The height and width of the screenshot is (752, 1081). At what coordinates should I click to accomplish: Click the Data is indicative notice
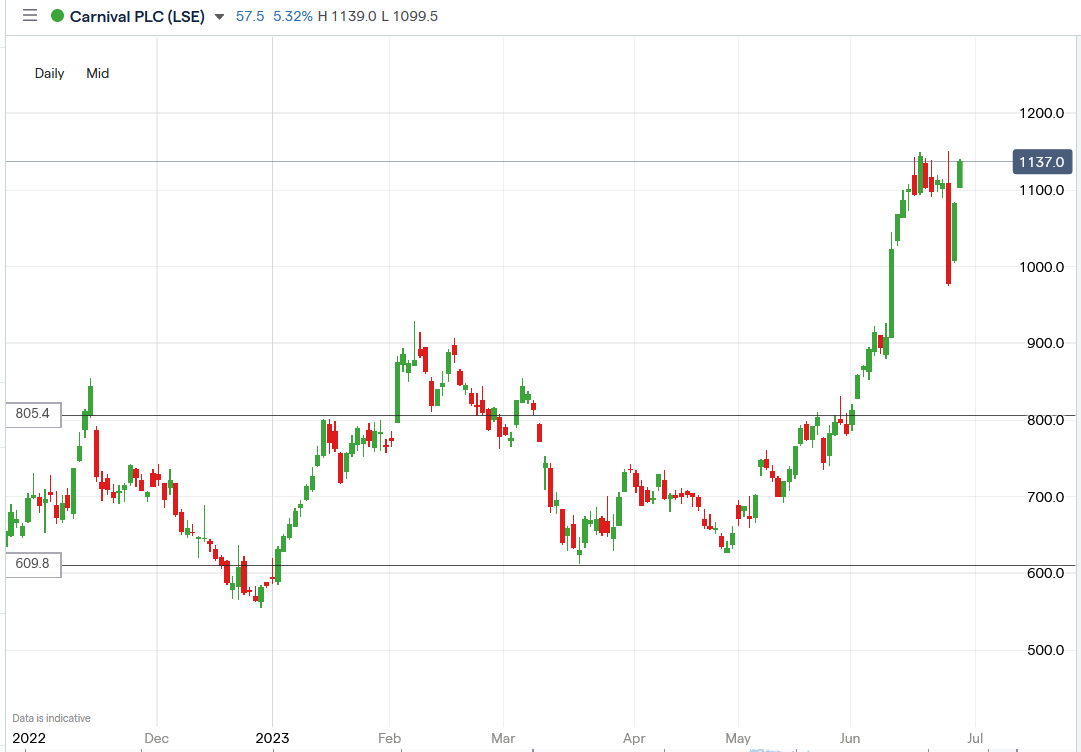[51, 718]
